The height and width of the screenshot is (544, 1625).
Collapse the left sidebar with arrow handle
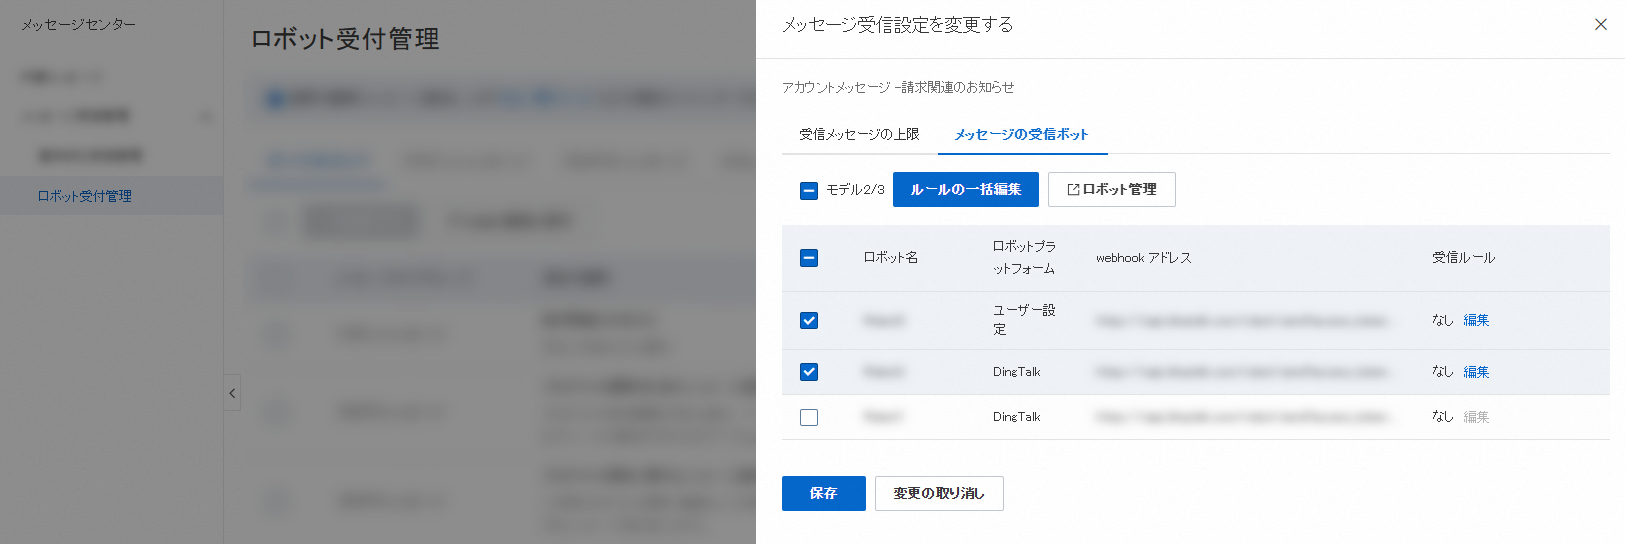[x=232, y=393]
